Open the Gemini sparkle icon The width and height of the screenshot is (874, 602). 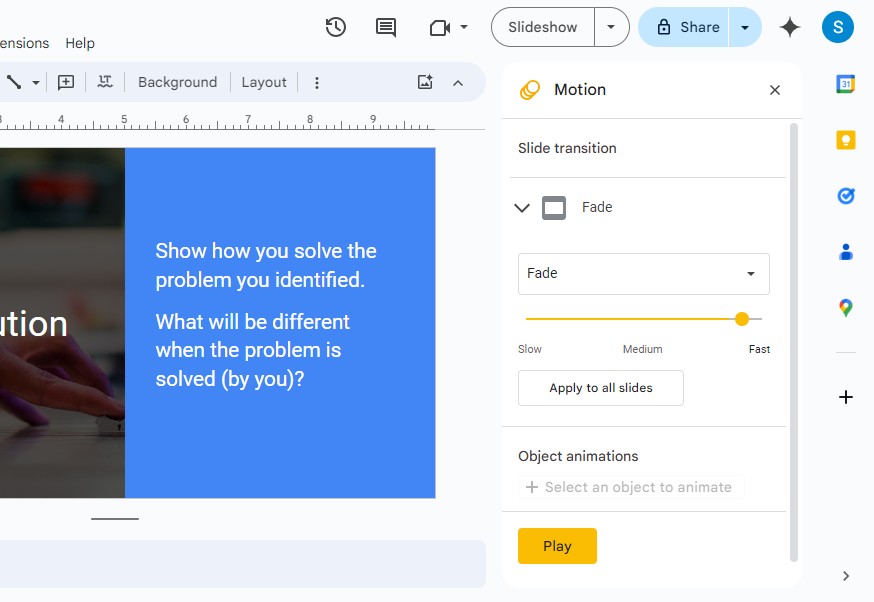tap(790, 27)
